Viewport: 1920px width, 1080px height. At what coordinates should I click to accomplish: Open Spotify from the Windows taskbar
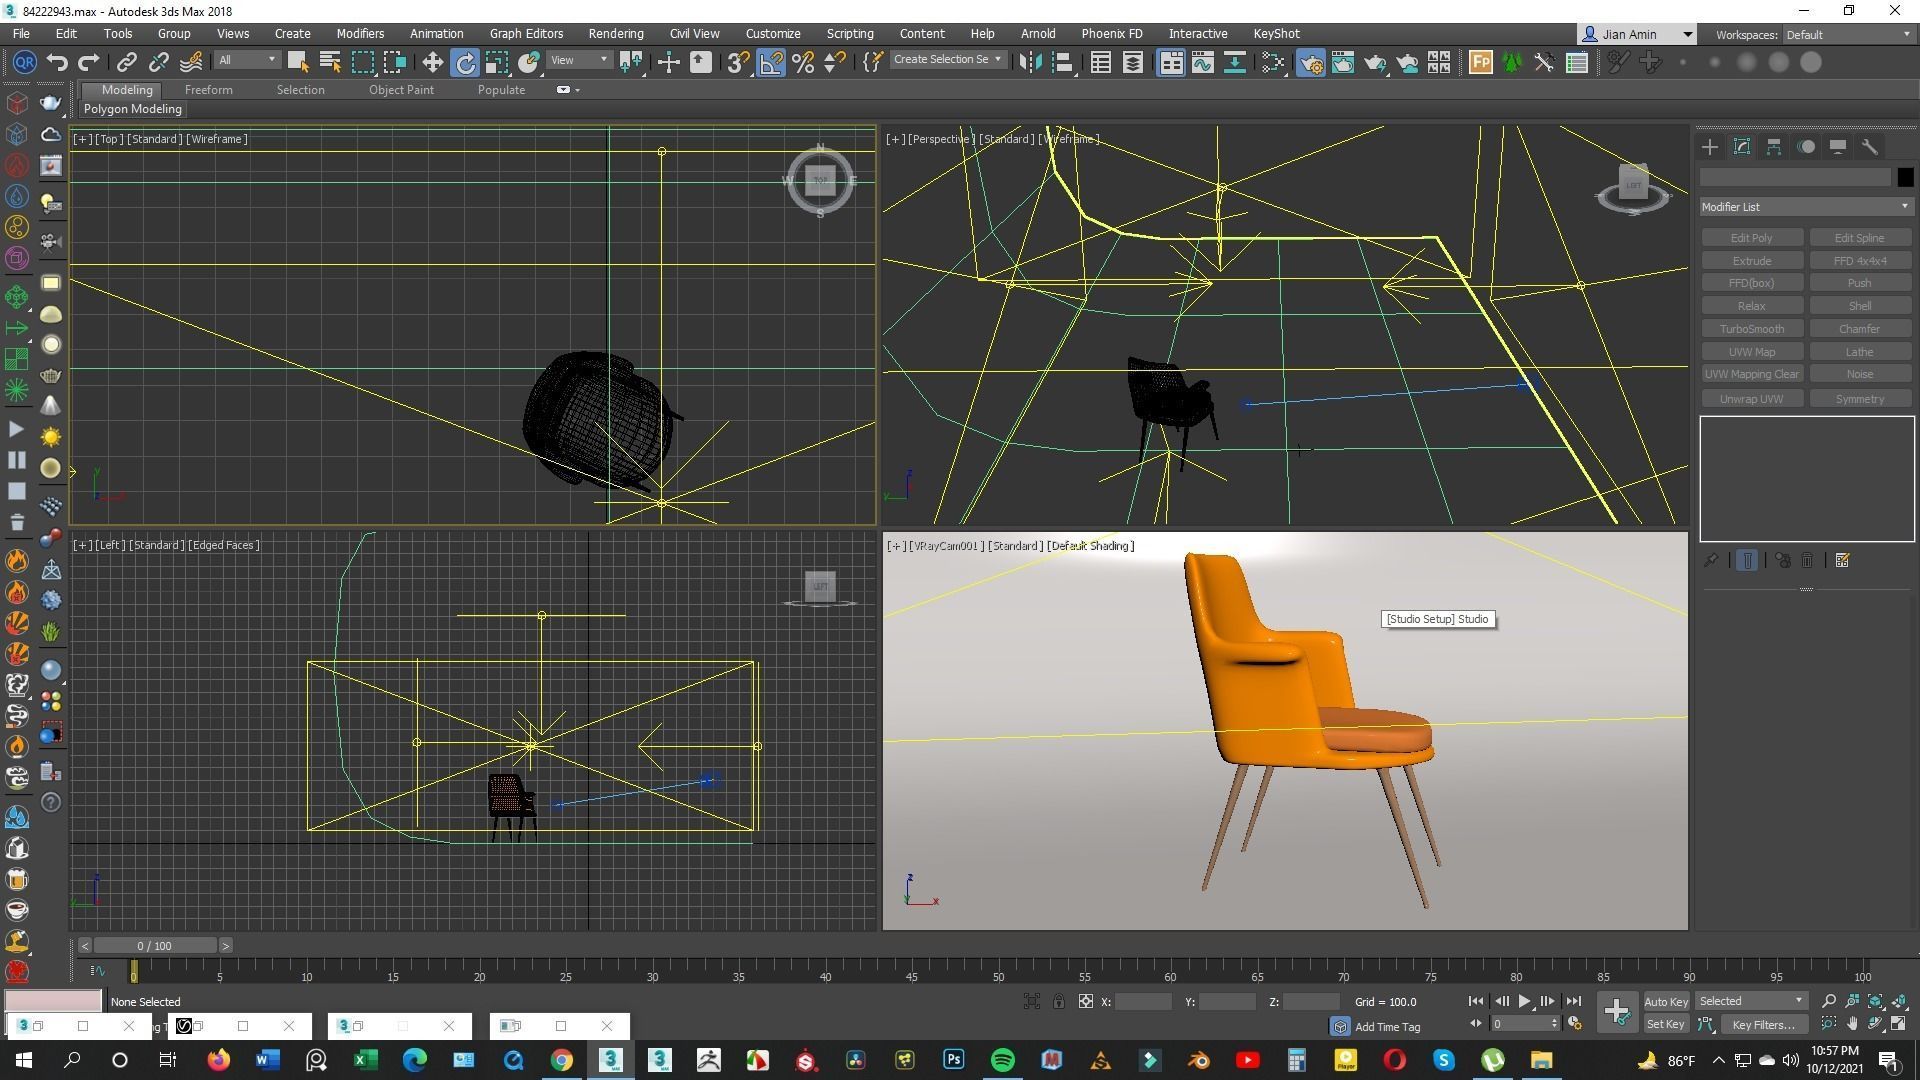(1002, 1060)
